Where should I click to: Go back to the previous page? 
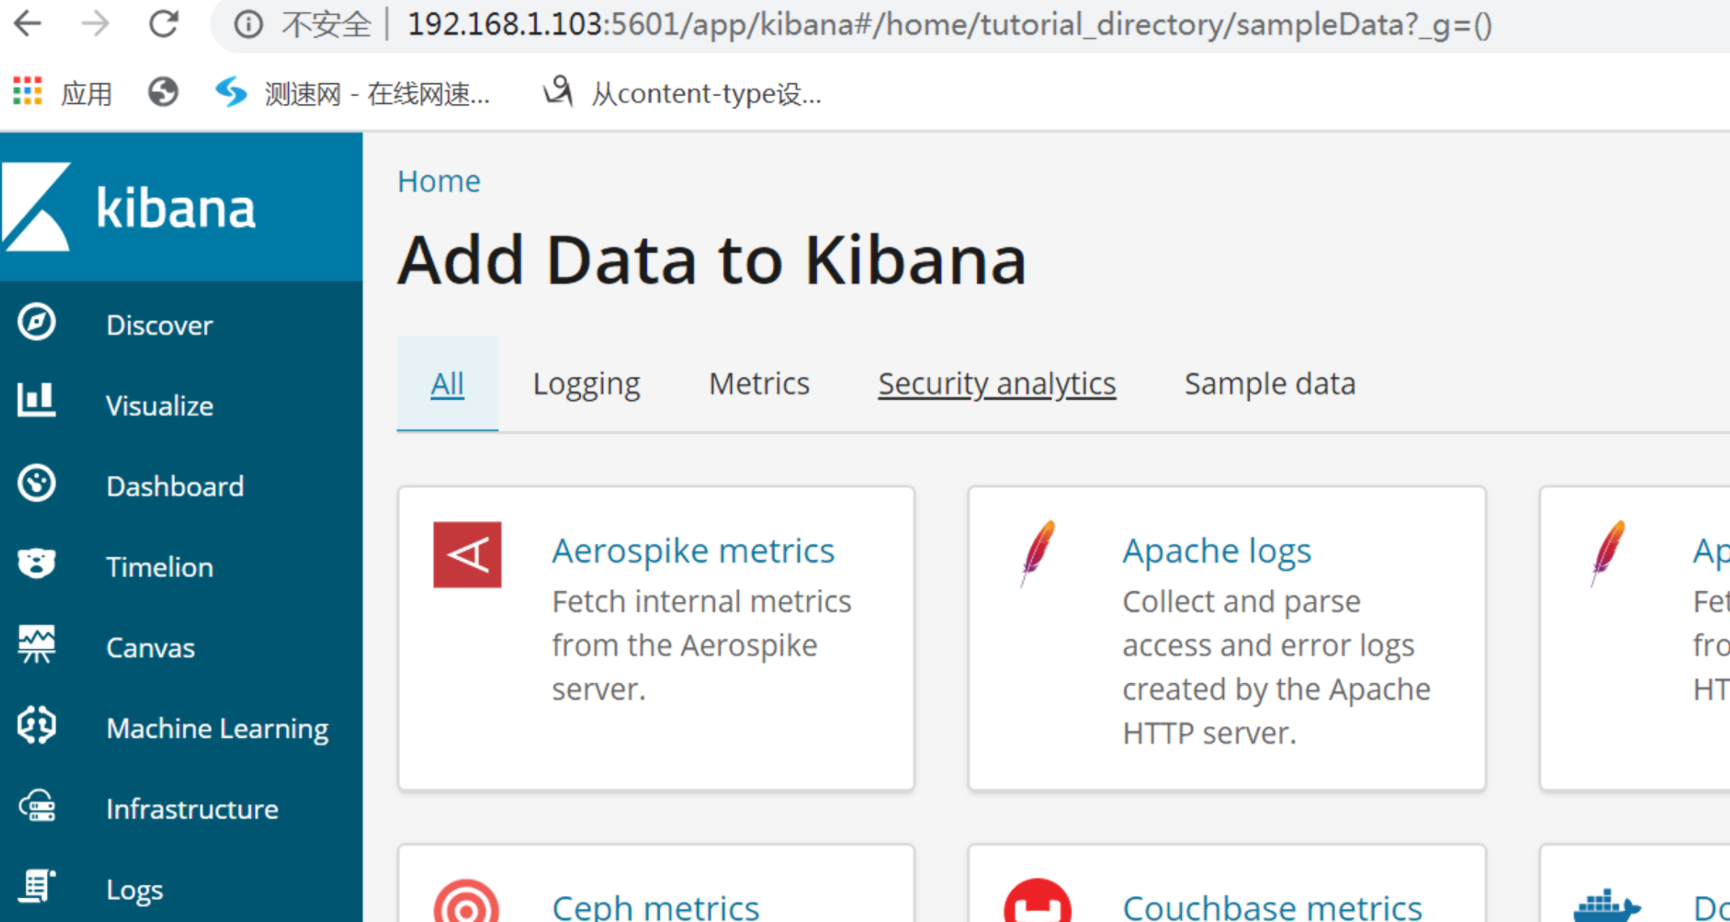(x=28, y=24)
